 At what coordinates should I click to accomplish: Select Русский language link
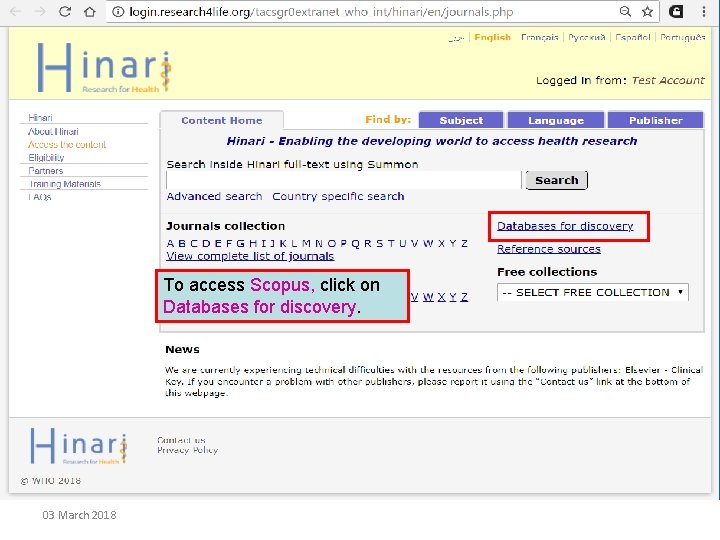[x=587, y=37]
